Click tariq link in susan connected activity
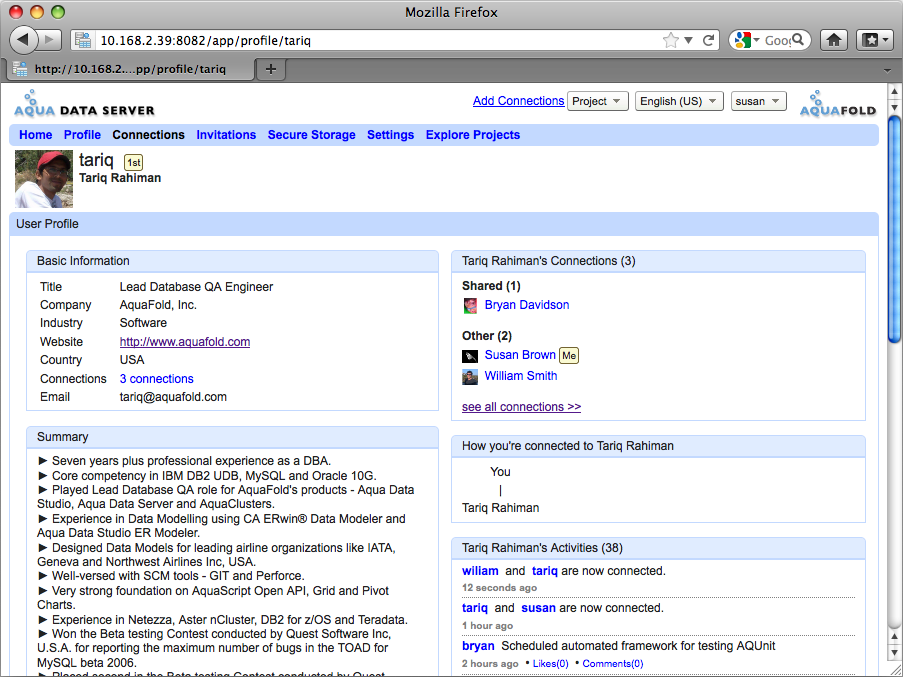This screenshot has height=677, width=903. (x=475, y=608)
